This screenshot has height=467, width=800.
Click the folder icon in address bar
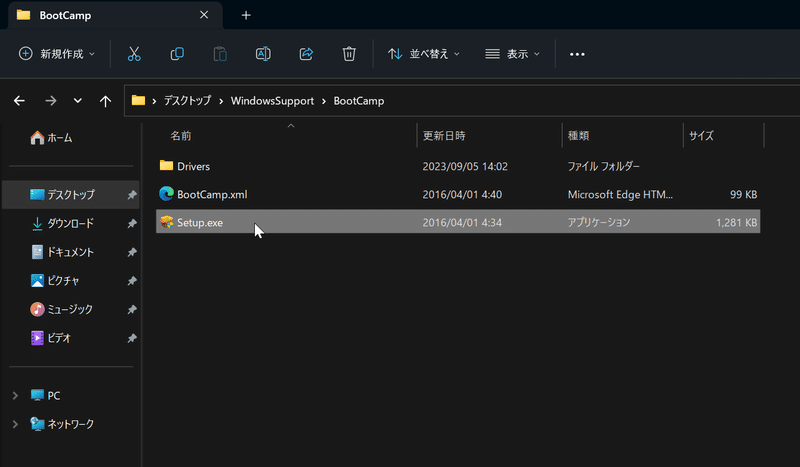click(138, 100)
